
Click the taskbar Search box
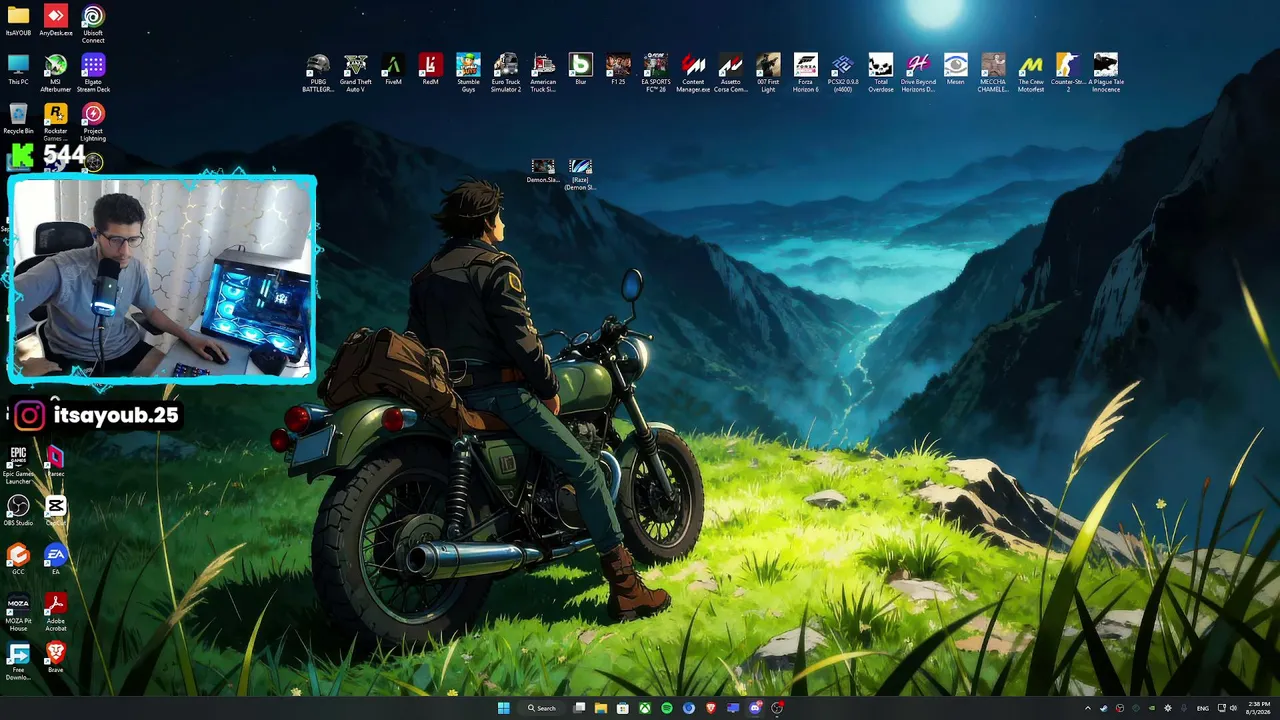[x=541, y=708]
